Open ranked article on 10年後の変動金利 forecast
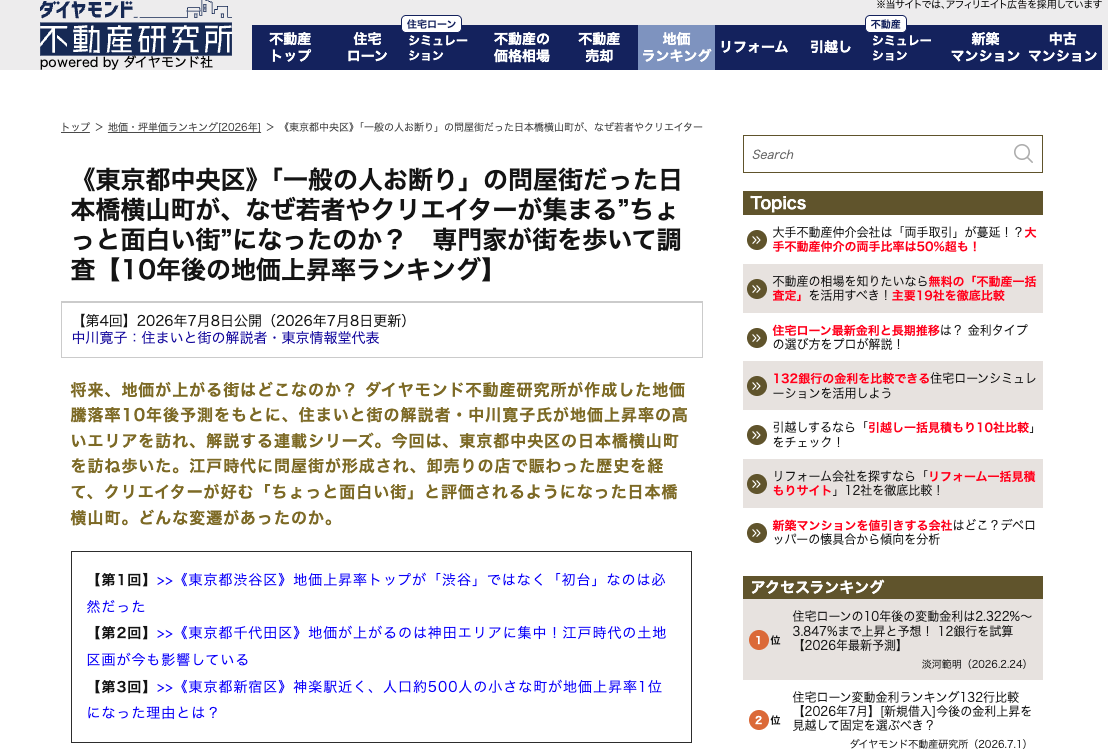The width and height of the screenshot is (1108, 756). 912,630
